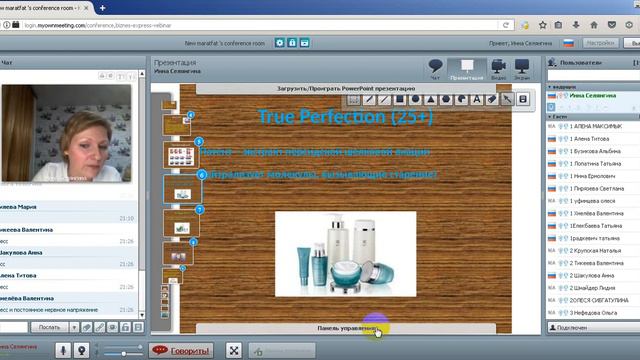This screenshot has width=640, height=360.
Task: Select the triangle shape tool
Action: 431,99
